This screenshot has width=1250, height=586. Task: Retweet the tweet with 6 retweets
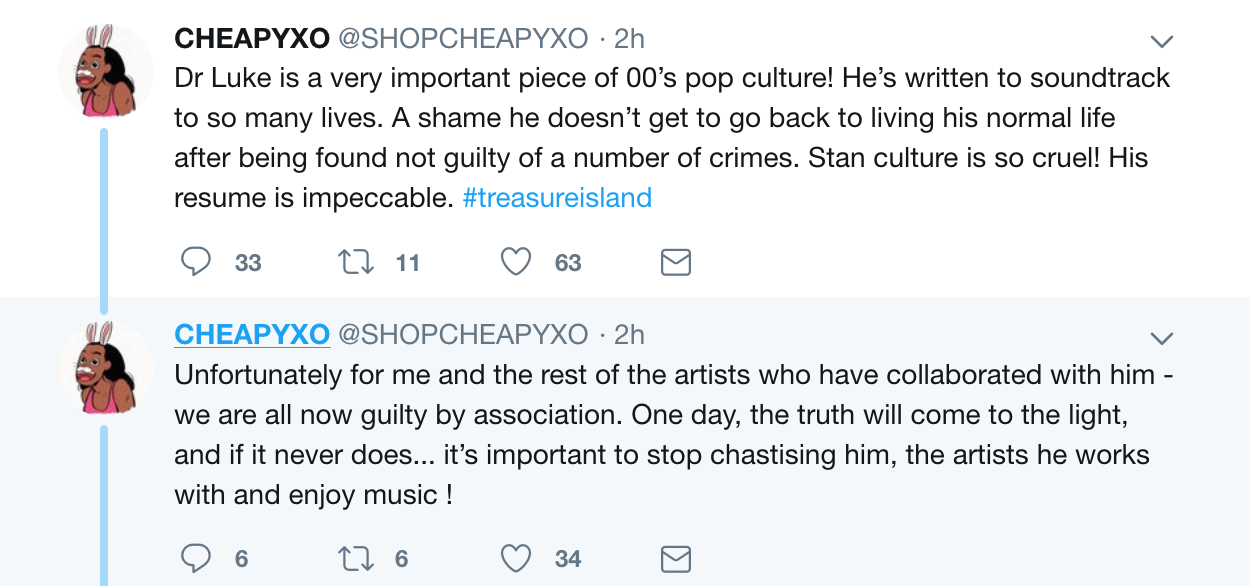pyautogui.click(x=354, y=558)
